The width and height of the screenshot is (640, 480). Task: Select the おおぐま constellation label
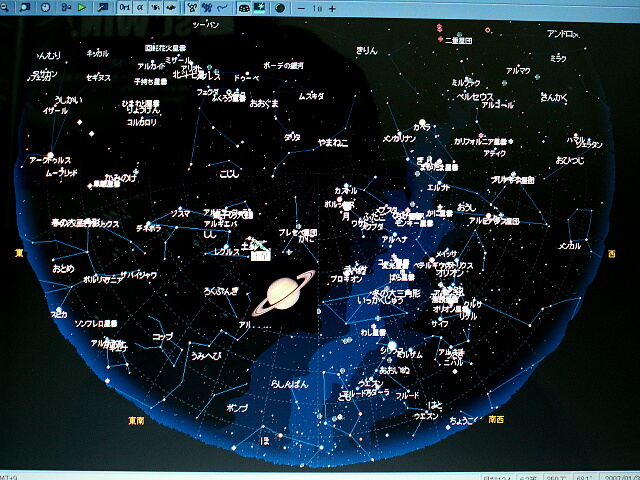coord(264,103)
